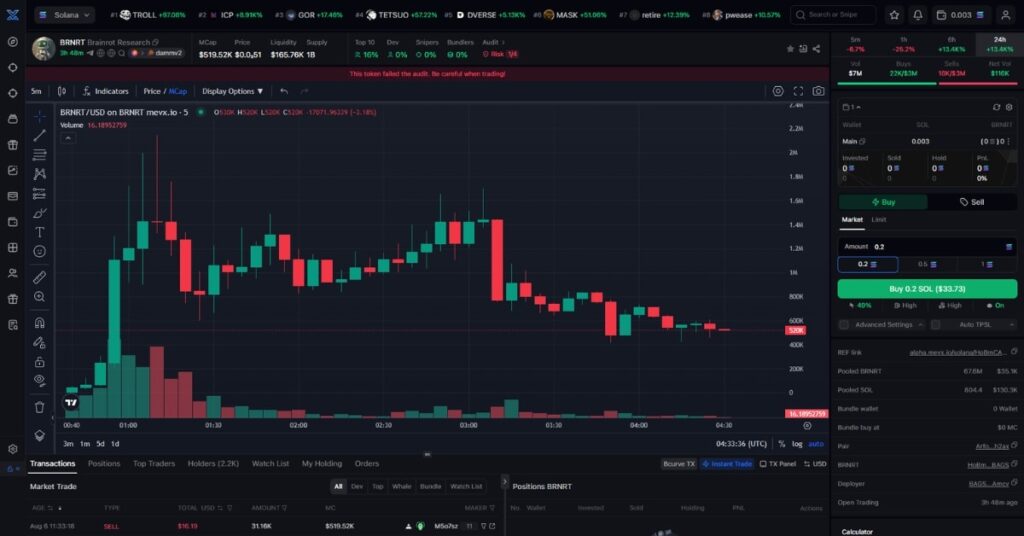The width and height of the screenshot is (1024, 536).
Task: Click the mevx logo home icon
Action: pyautogui.click(x=12, y=14)
